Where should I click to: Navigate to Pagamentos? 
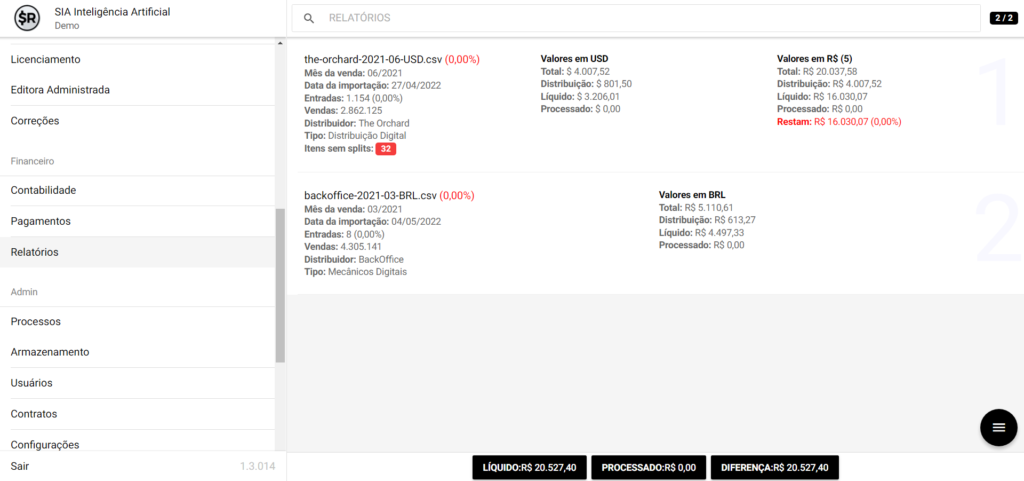tap(40, 221)
